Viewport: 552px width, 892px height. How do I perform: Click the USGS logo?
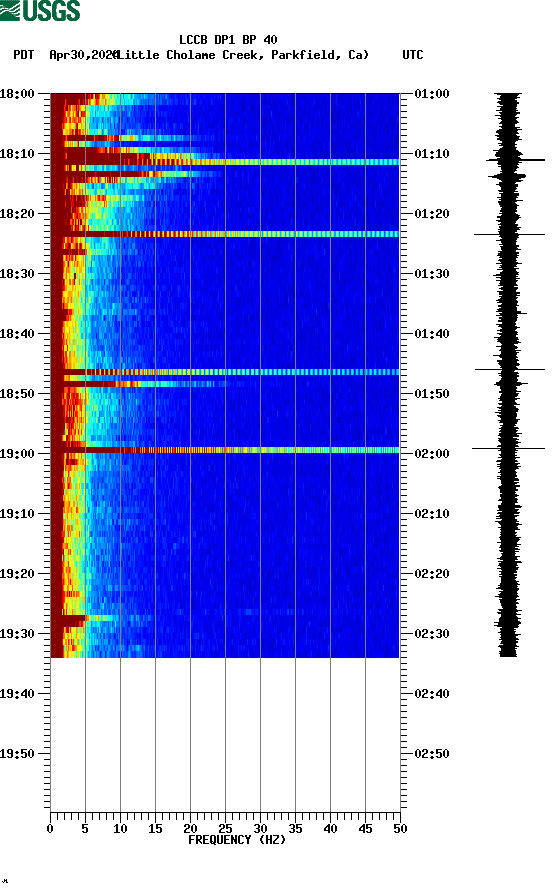tap(40, 11)
